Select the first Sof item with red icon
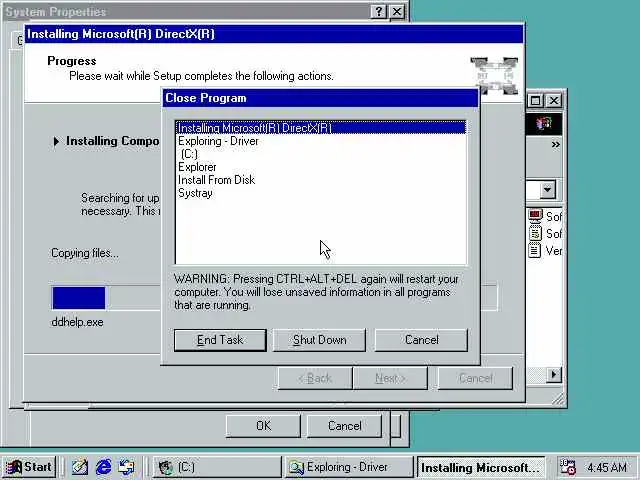Viewport: 640px width, 480px height. coord(545,216)
